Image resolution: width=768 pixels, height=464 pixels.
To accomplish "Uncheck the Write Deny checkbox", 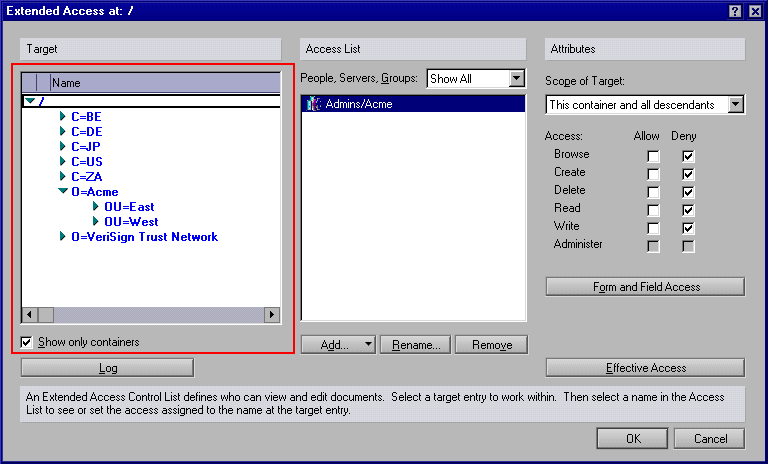I will tap(688, 228).
